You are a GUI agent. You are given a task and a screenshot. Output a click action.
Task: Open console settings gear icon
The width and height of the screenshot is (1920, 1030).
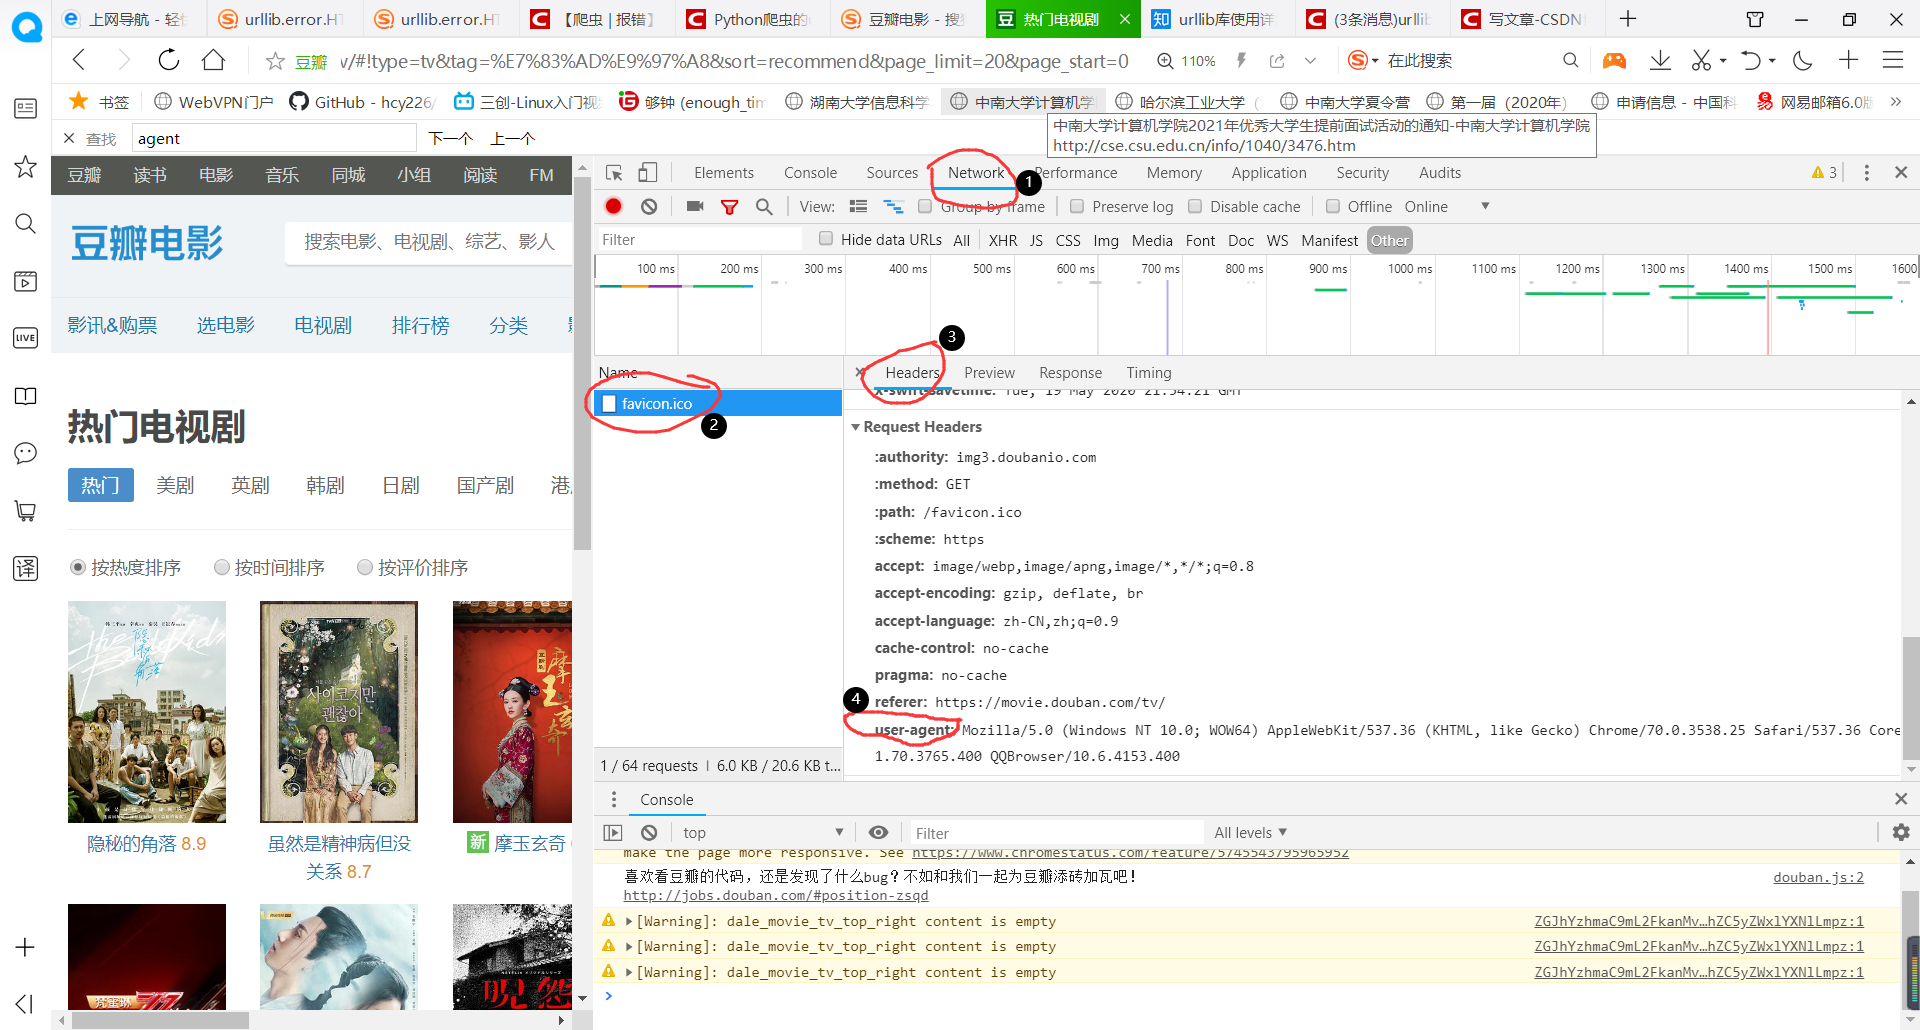click(1901, 832)
